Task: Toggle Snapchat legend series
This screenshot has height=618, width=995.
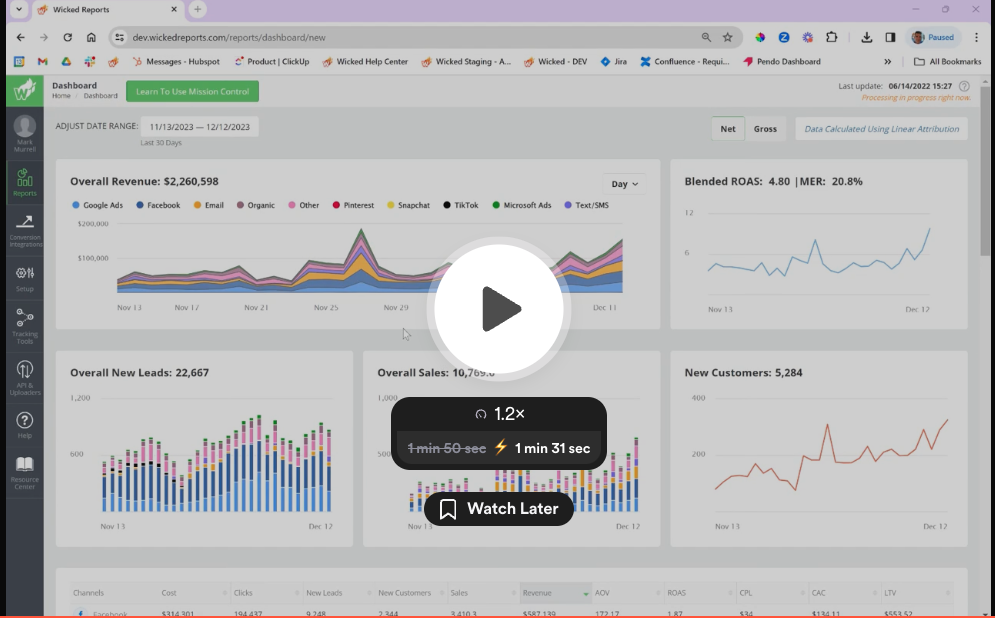Action: 408,205
